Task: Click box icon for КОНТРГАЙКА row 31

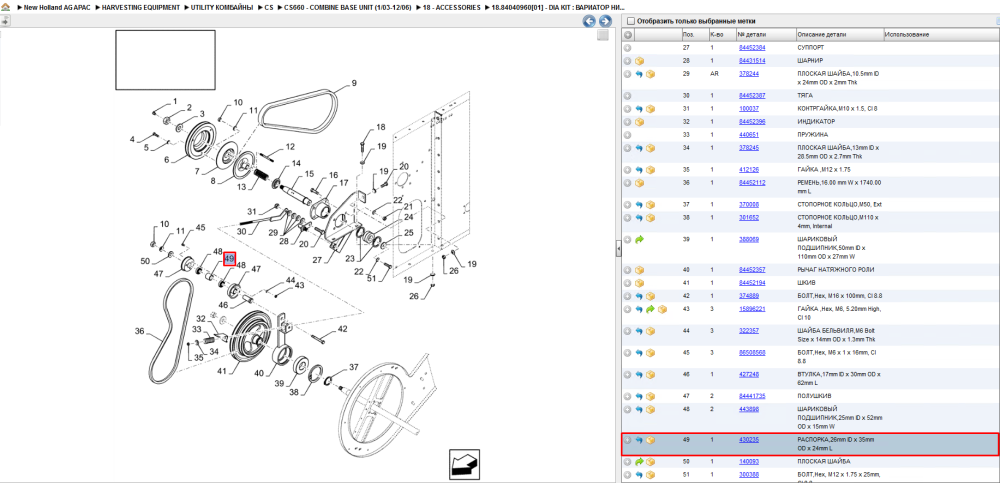Action: point(651,108)
